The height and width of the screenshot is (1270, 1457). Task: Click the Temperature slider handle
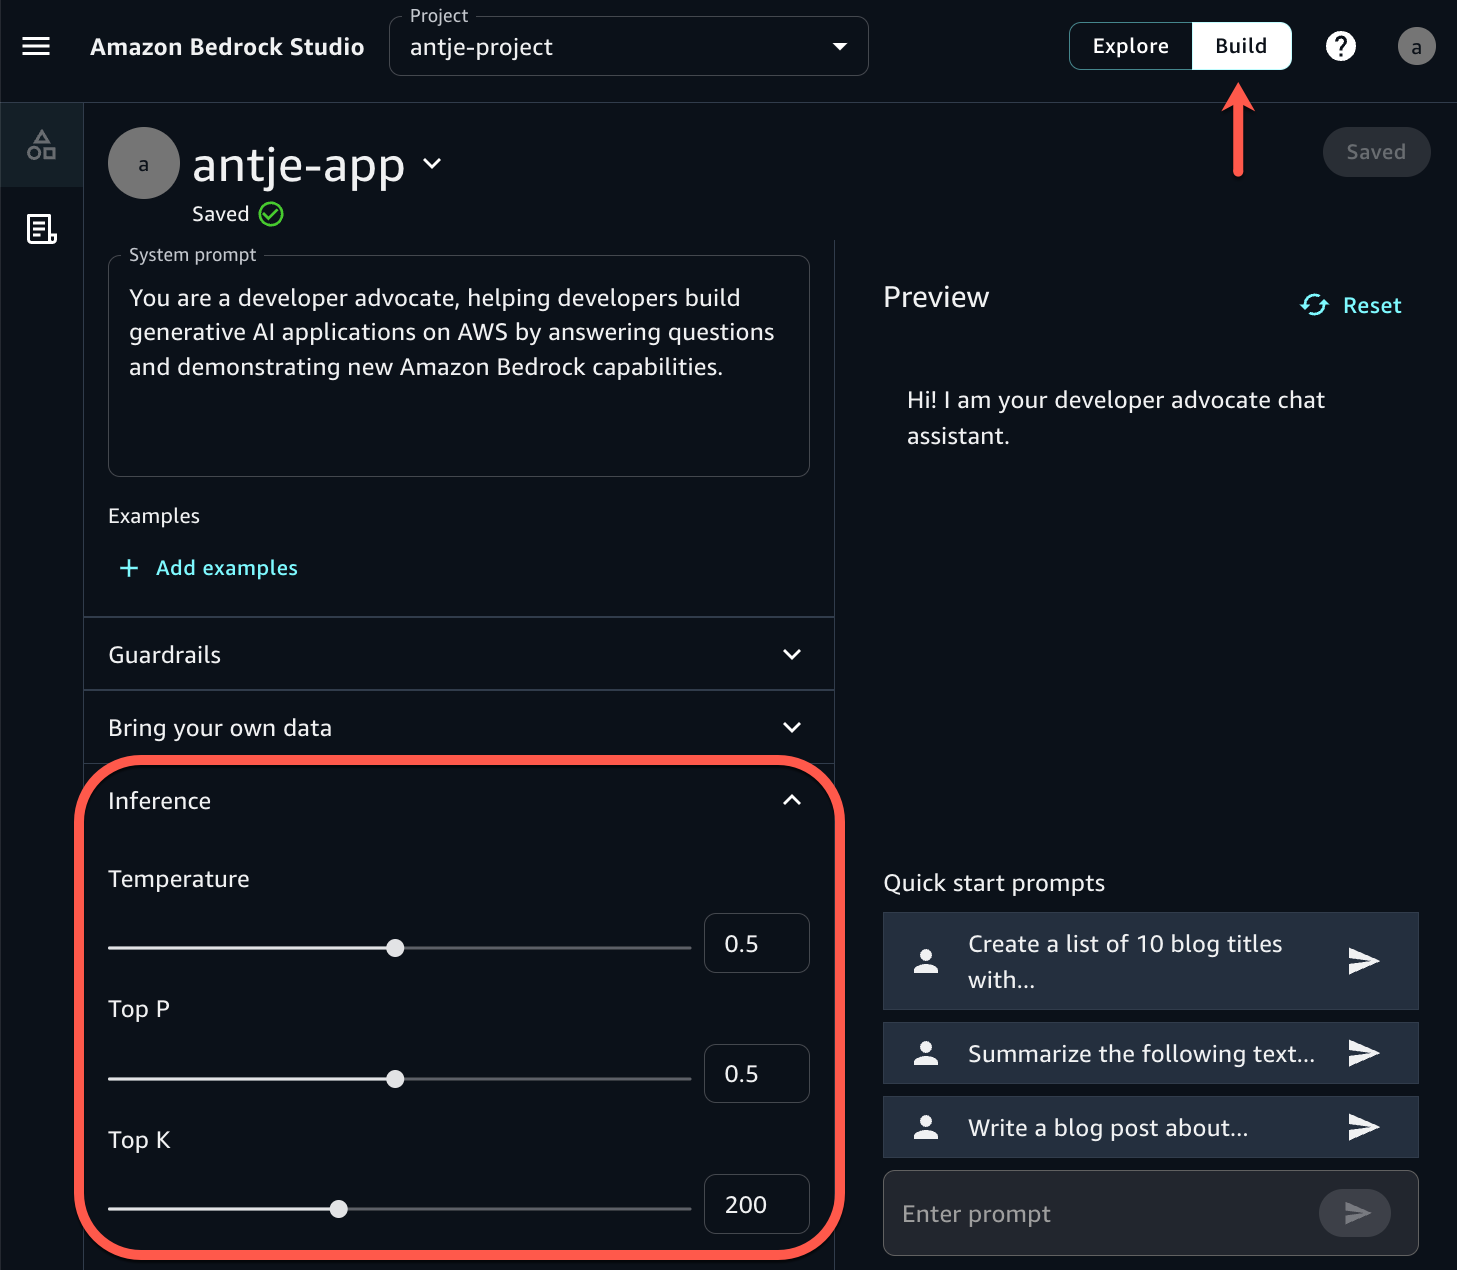point(396,948)
